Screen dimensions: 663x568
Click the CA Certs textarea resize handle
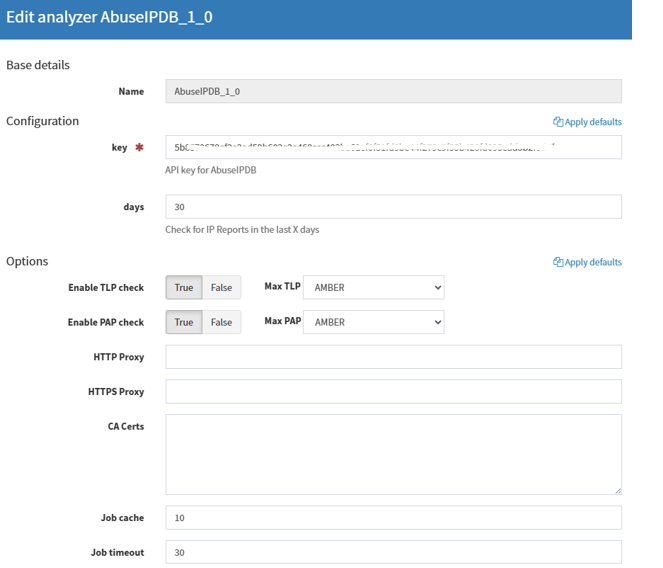[x=618, y=491]
